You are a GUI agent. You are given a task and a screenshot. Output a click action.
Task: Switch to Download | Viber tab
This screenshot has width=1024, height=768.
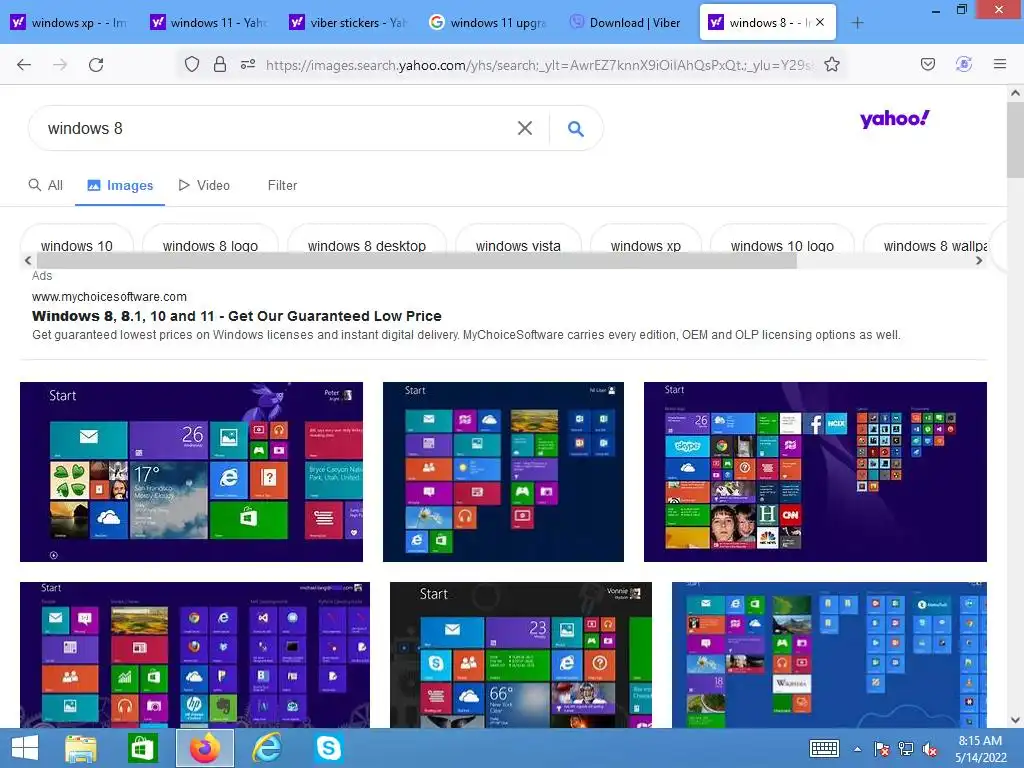point(627,23)
